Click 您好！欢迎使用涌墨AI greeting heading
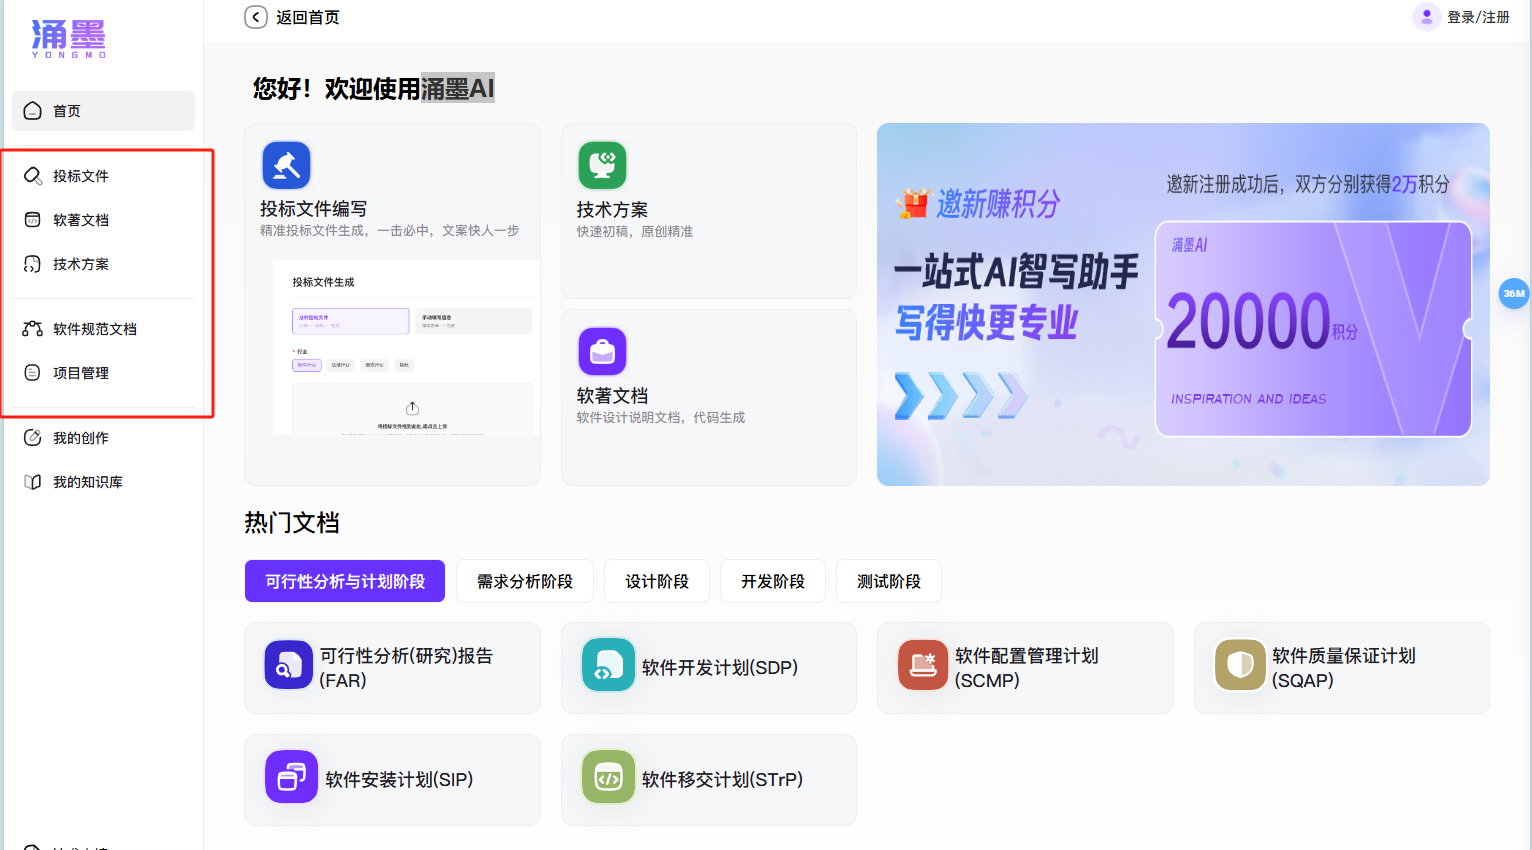This screenshot has height=850, width=1532. click(373, 88)
